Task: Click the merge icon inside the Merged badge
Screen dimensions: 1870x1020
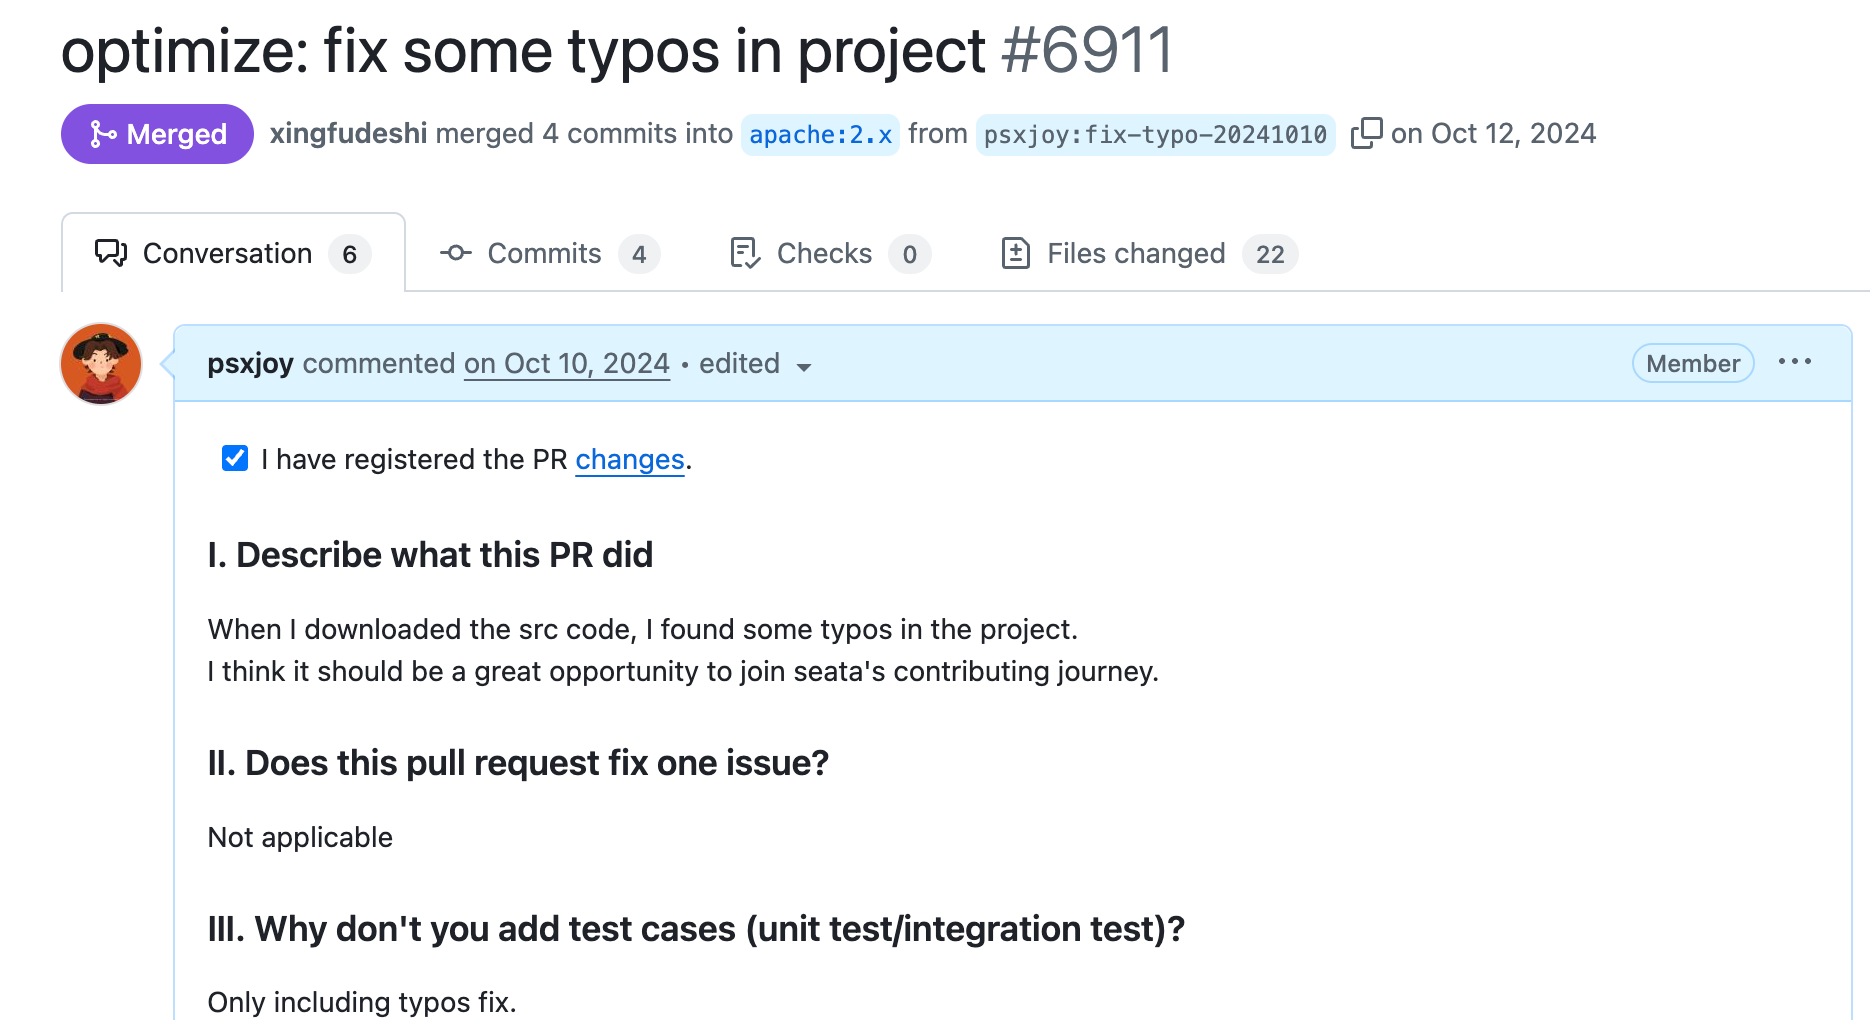Action: click(103, 133)
